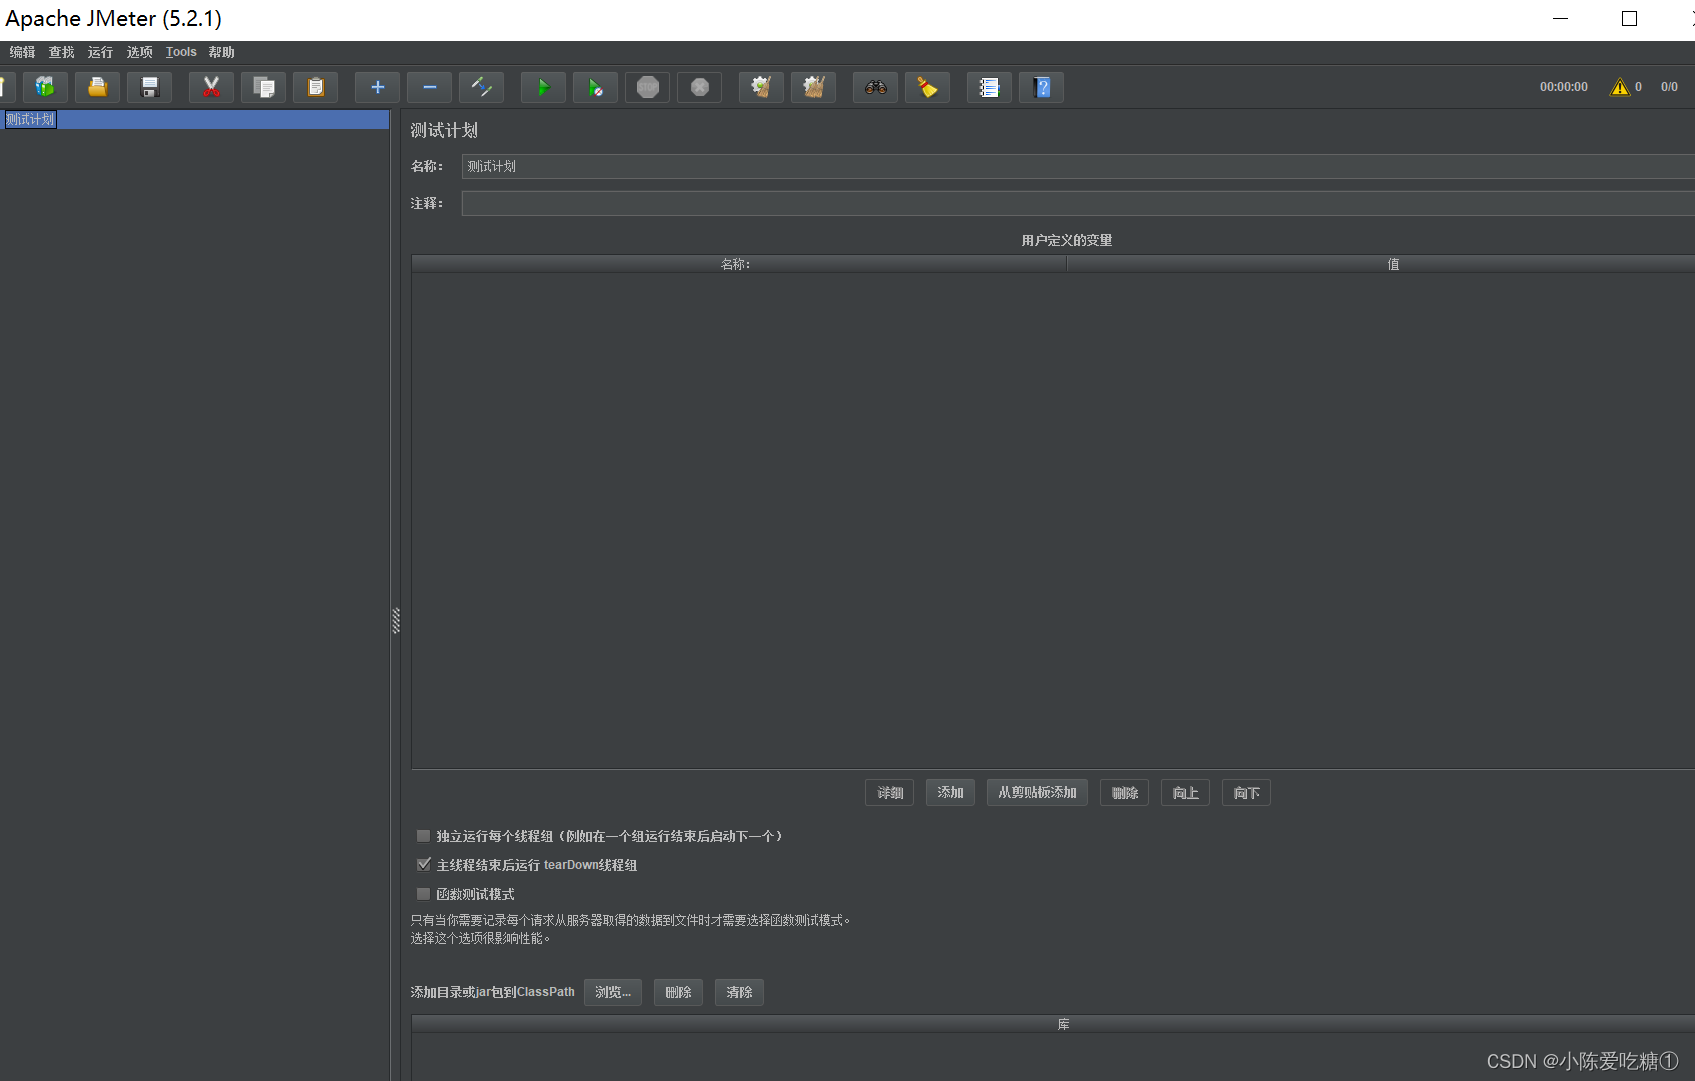
Task: Uncheck 主线程结束后运行 tearDown线程组
Action: tap(424, 865)
